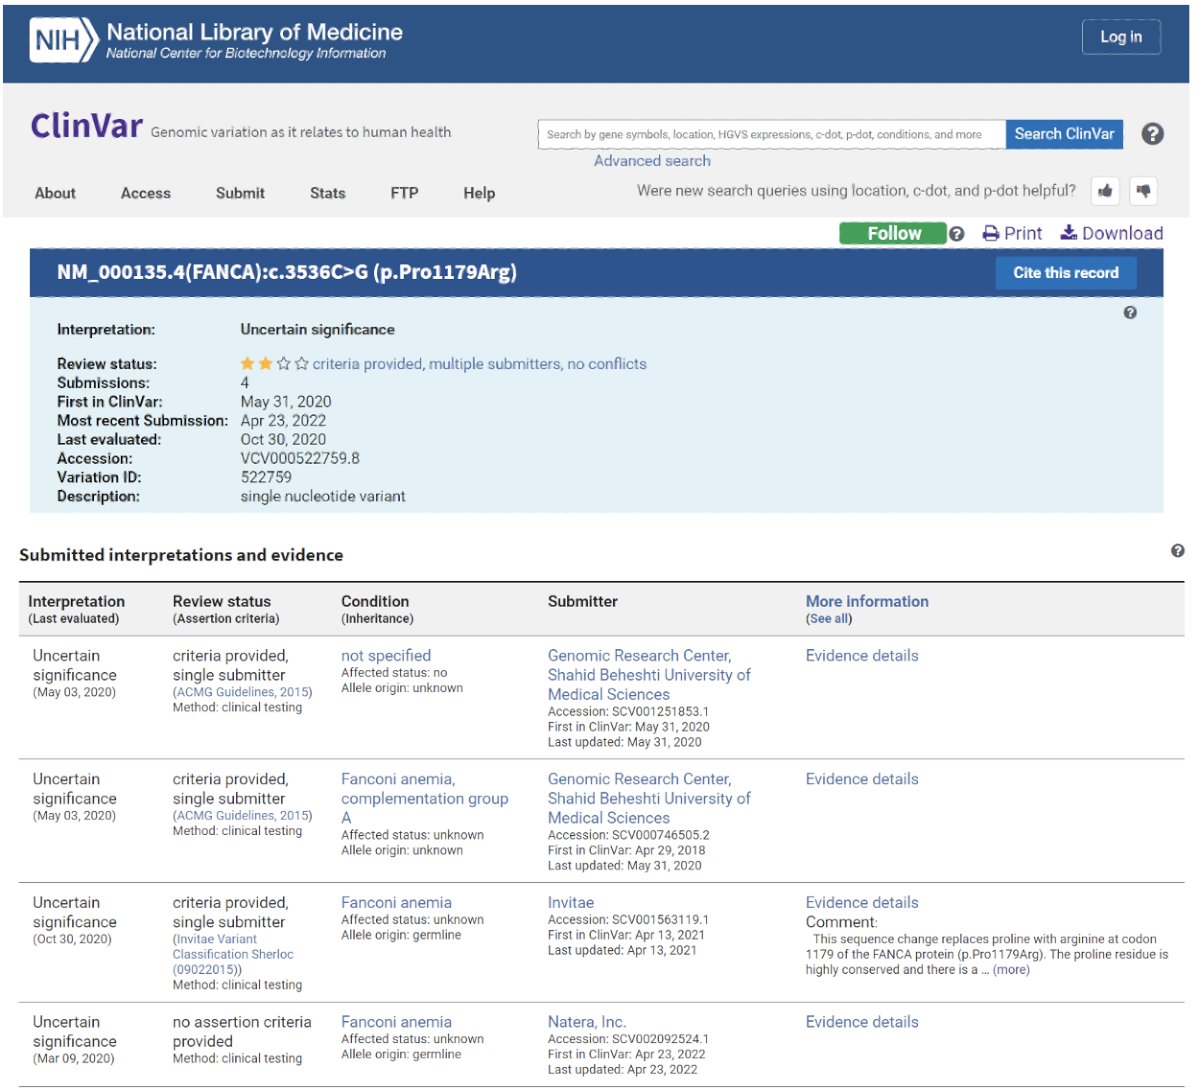Click the Condition column header
Image resolution: width=1200 pixels, height=1090 pixels.
click(x=375, y=601)
